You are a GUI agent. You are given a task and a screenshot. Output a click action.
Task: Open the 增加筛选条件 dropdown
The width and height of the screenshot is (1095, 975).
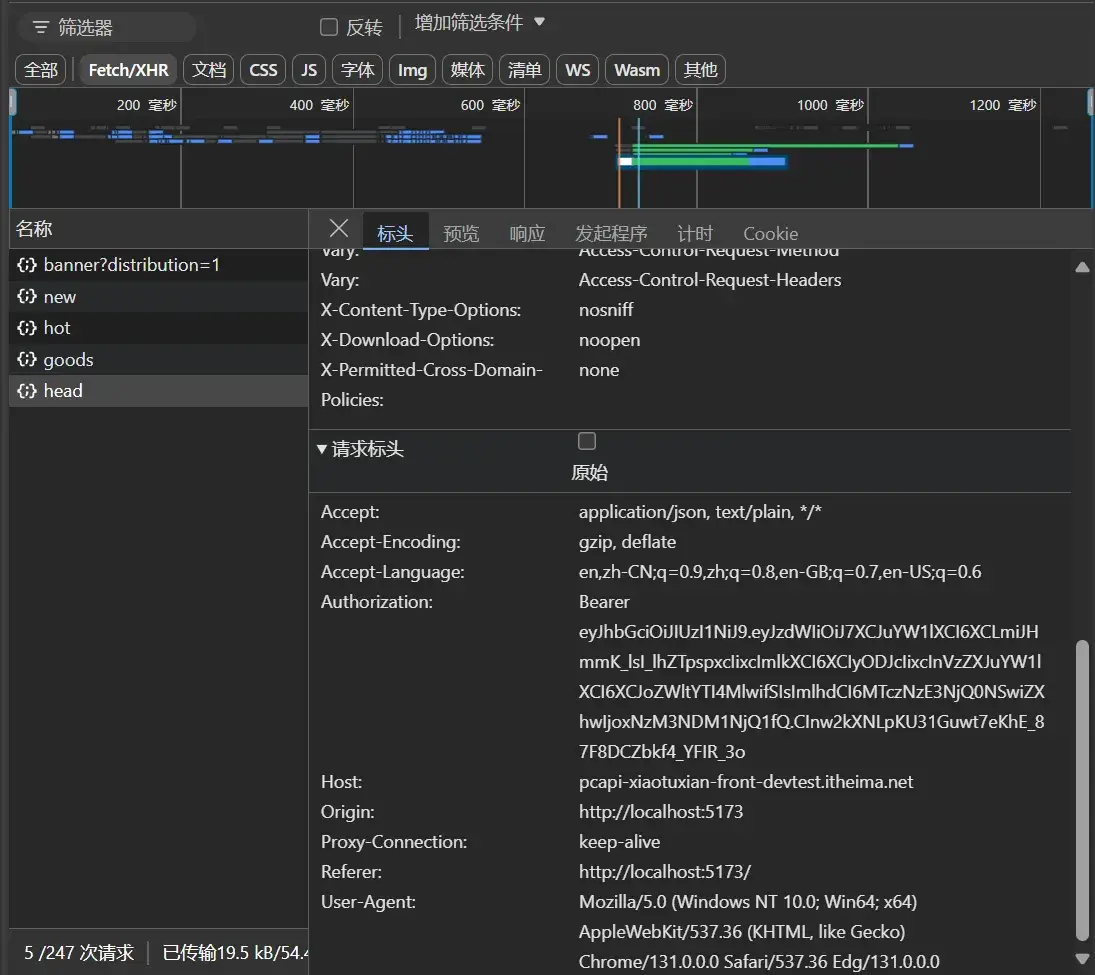click(479, 23)
